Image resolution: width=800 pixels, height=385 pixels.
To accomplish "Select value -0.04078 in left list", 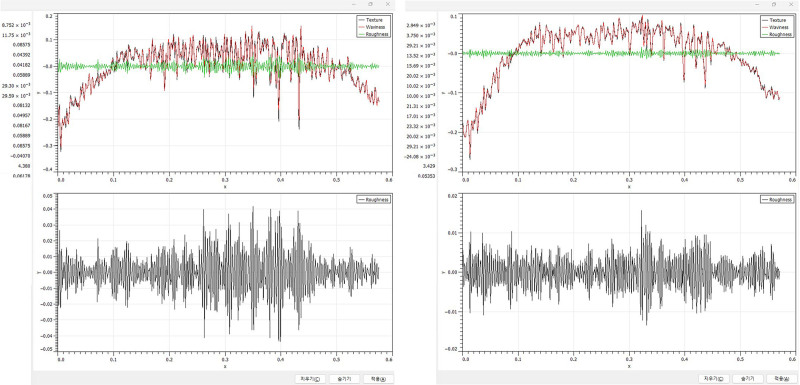I will click(x=20, y=156).
